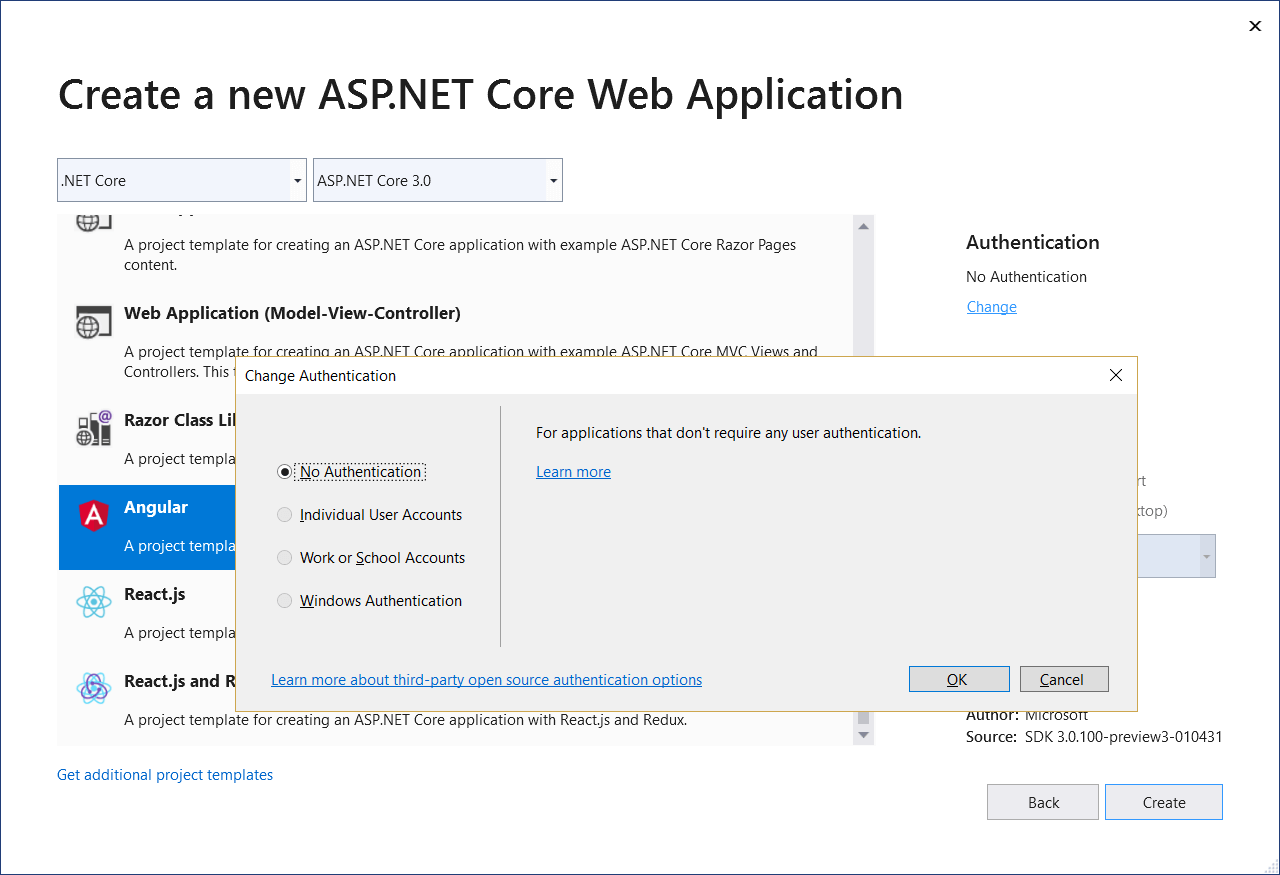Click the Create button
The width and height of the screenshot is (1280, 875).
point(1163,801)
